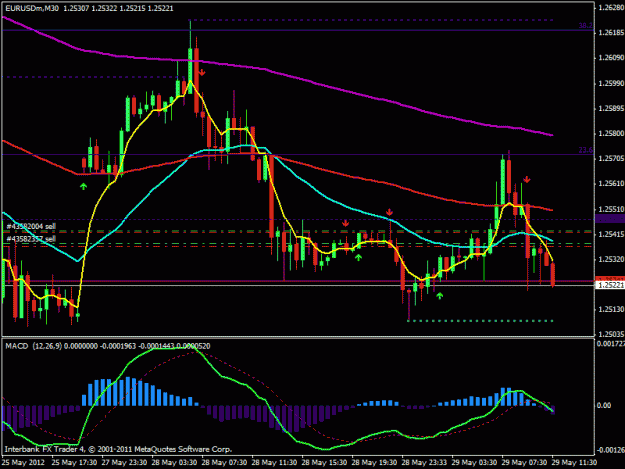The image size is (625, 469).
Task: Click the 28 May 15:30 time label
Action: point(324,462)
